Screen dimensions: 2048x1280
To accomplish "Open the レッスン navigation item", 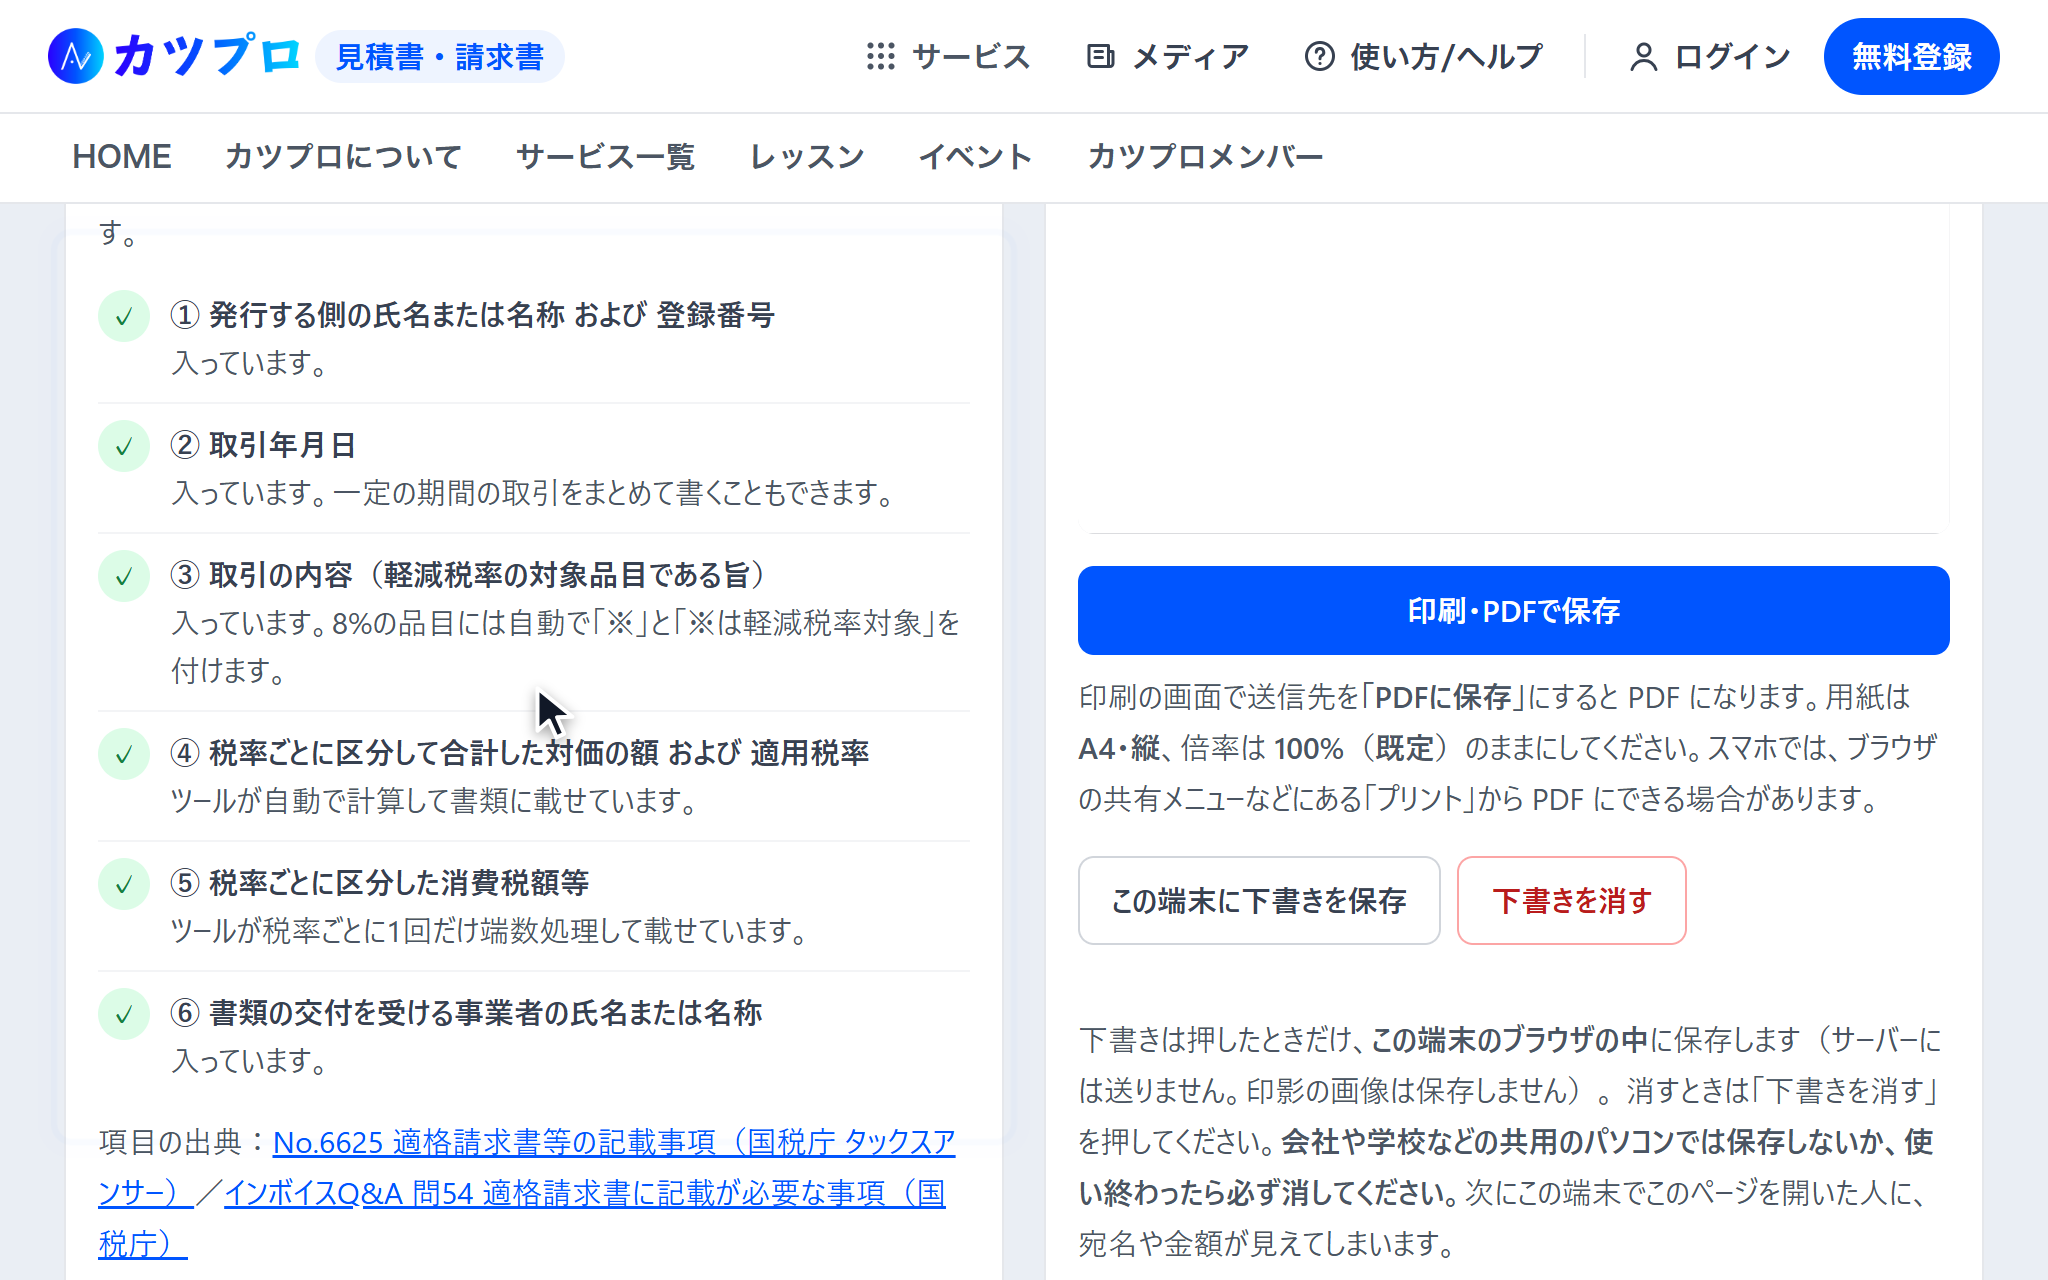I will [807, 157].
